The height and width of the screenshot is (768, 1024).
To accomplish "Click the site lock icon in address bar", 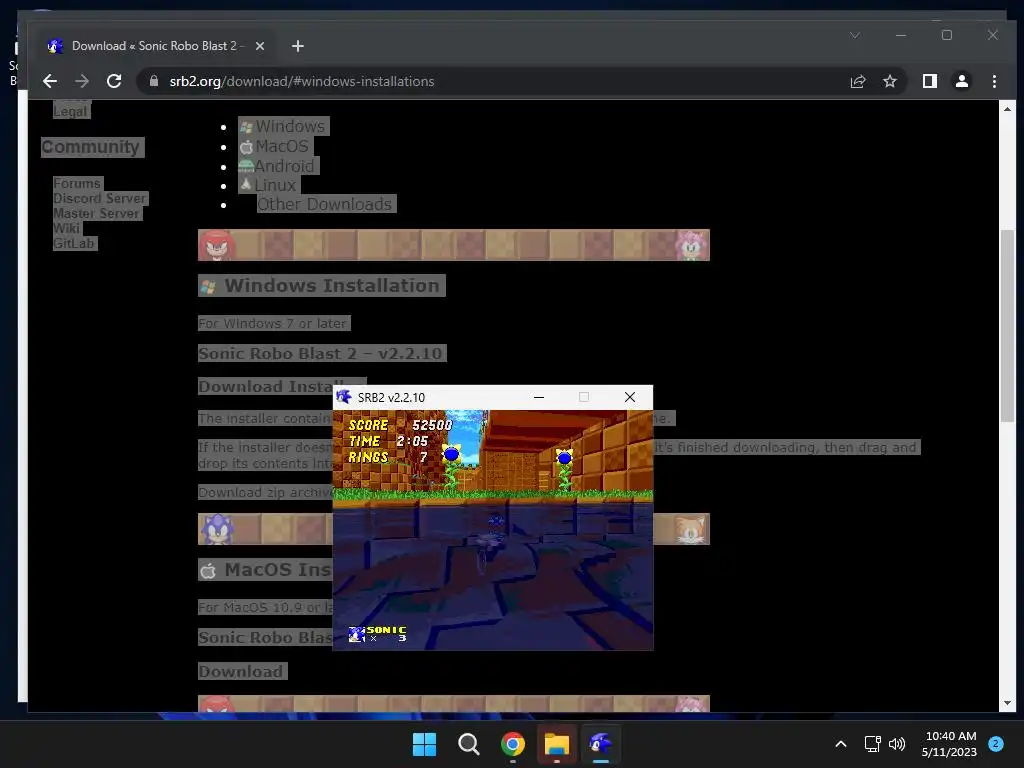I will click(x=154, y=81).
